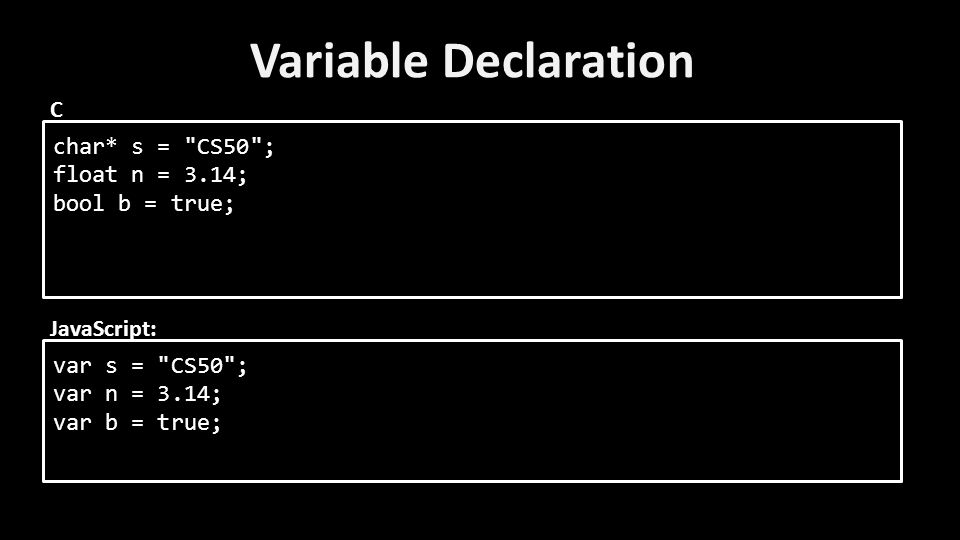Click the var n = 3.14; line
Image resolution: width=960 pixels, height=540 pixels.
click(137, 394)
